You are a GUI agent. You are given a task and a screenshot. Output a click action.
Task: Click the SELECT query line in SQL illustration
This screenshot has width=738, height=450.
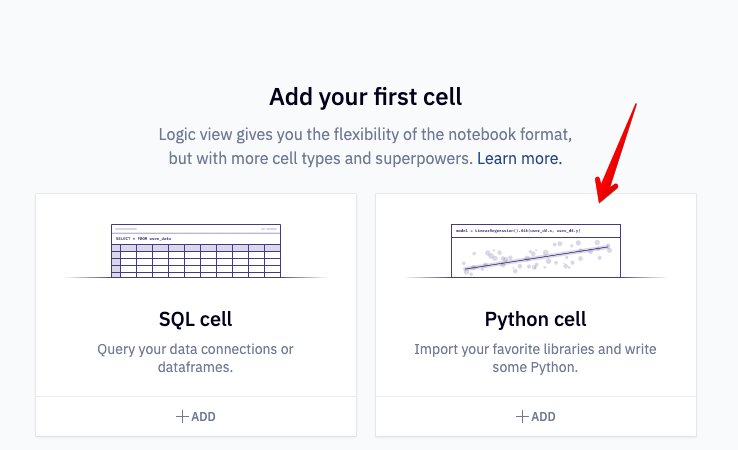click(144, 239)
